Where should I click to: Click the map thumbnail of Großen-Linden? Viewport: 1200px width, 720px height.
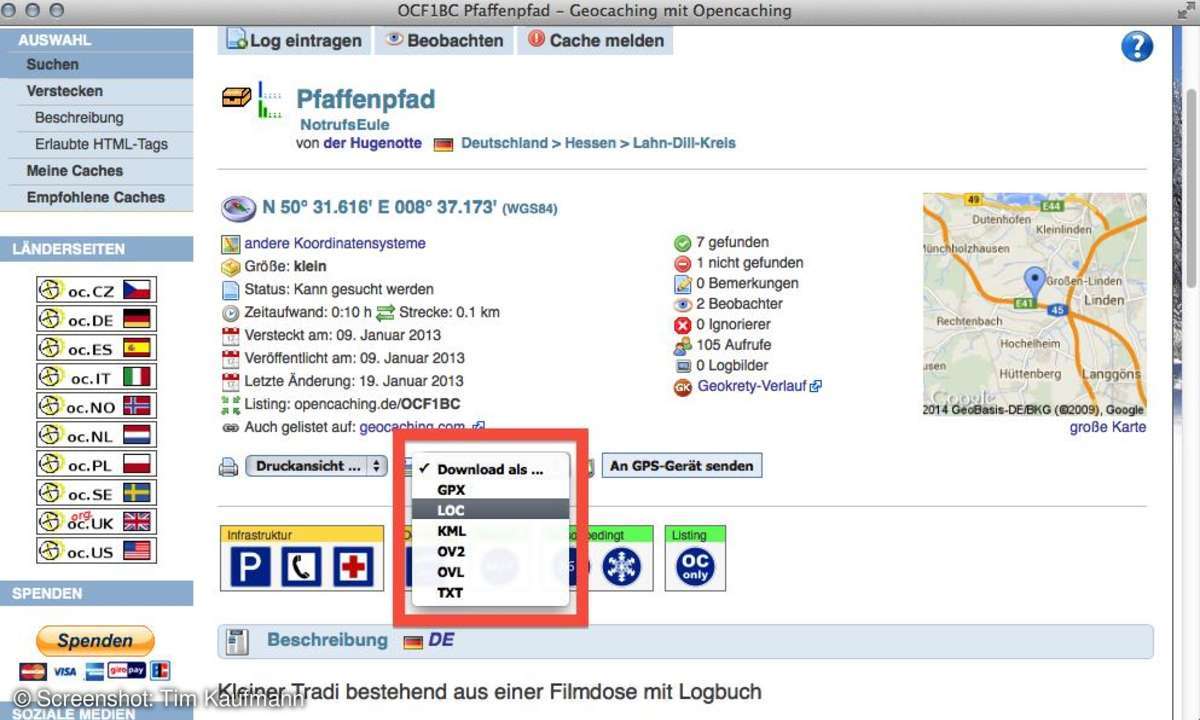point(1034,304)
